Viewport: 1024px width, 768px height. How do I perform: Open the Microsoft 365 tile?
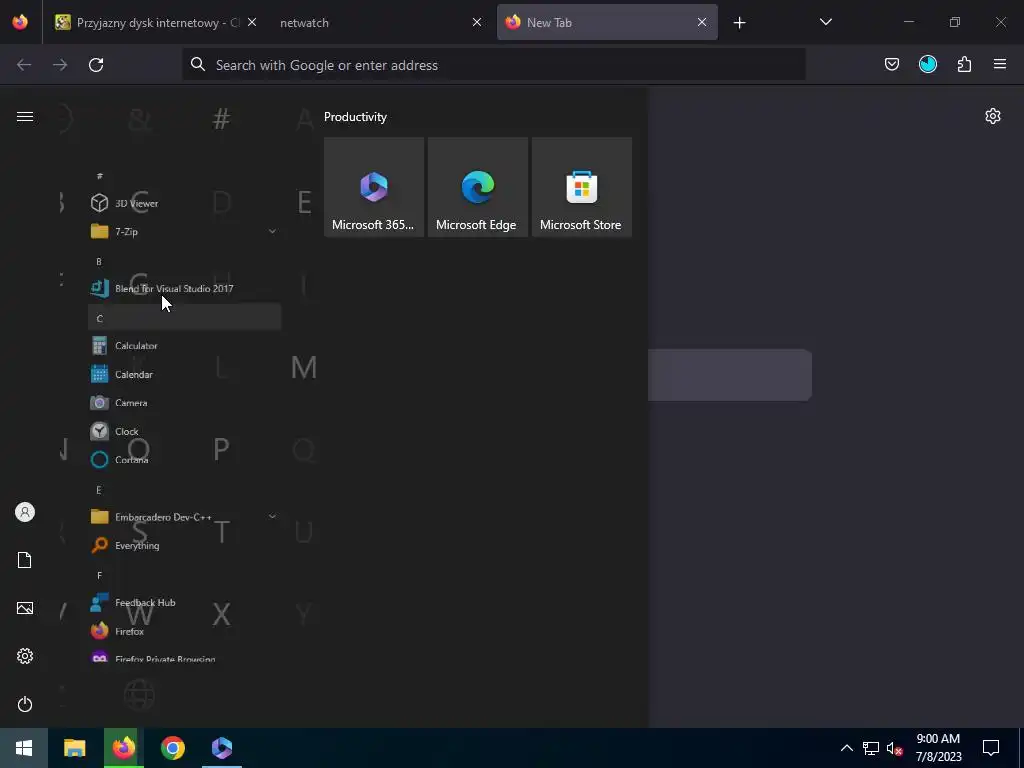(374, 187)
